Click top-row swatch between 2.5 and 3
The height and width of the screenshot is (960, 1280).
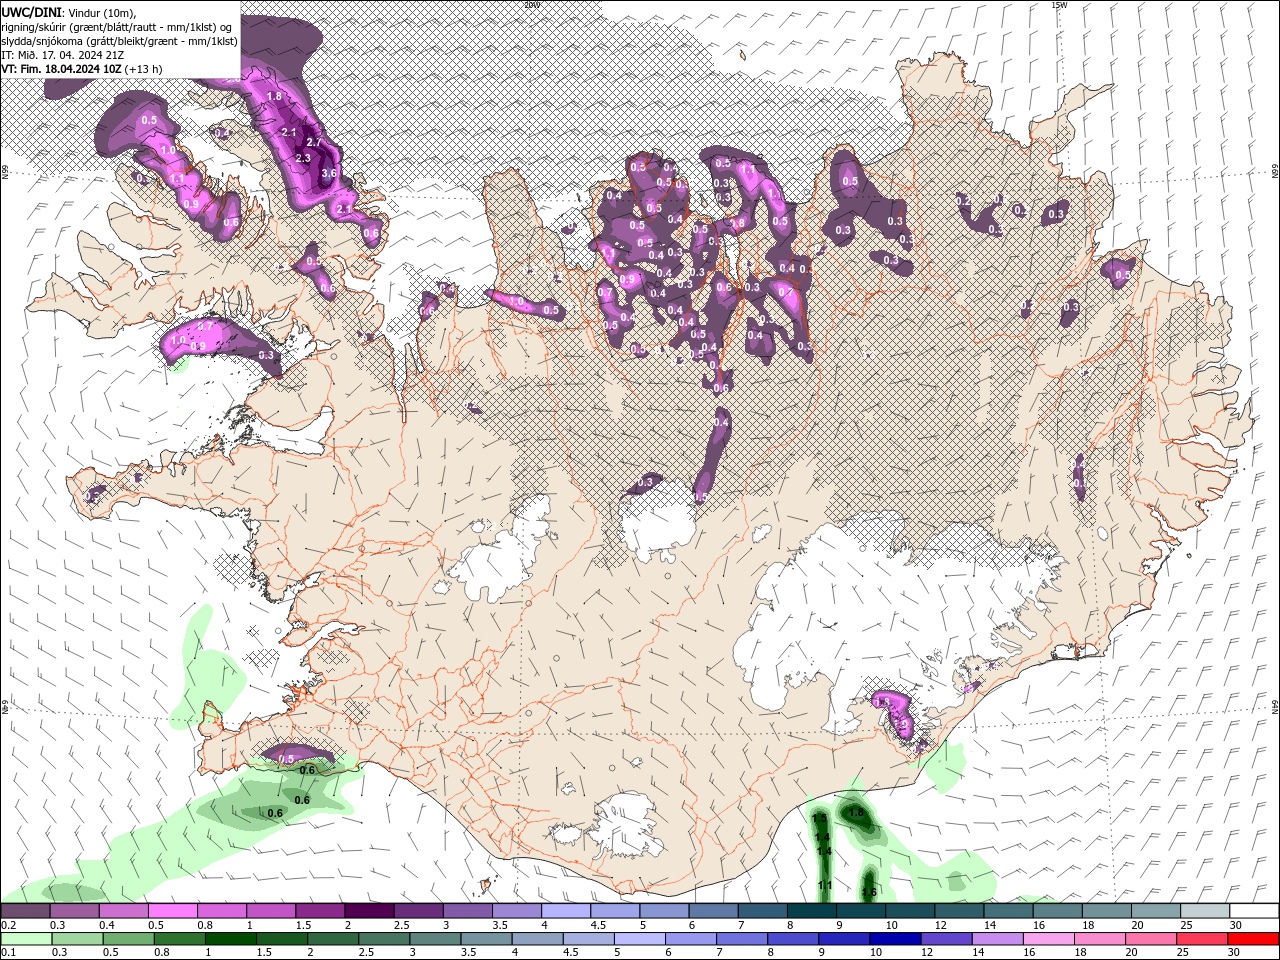click(x=418, y=910)
